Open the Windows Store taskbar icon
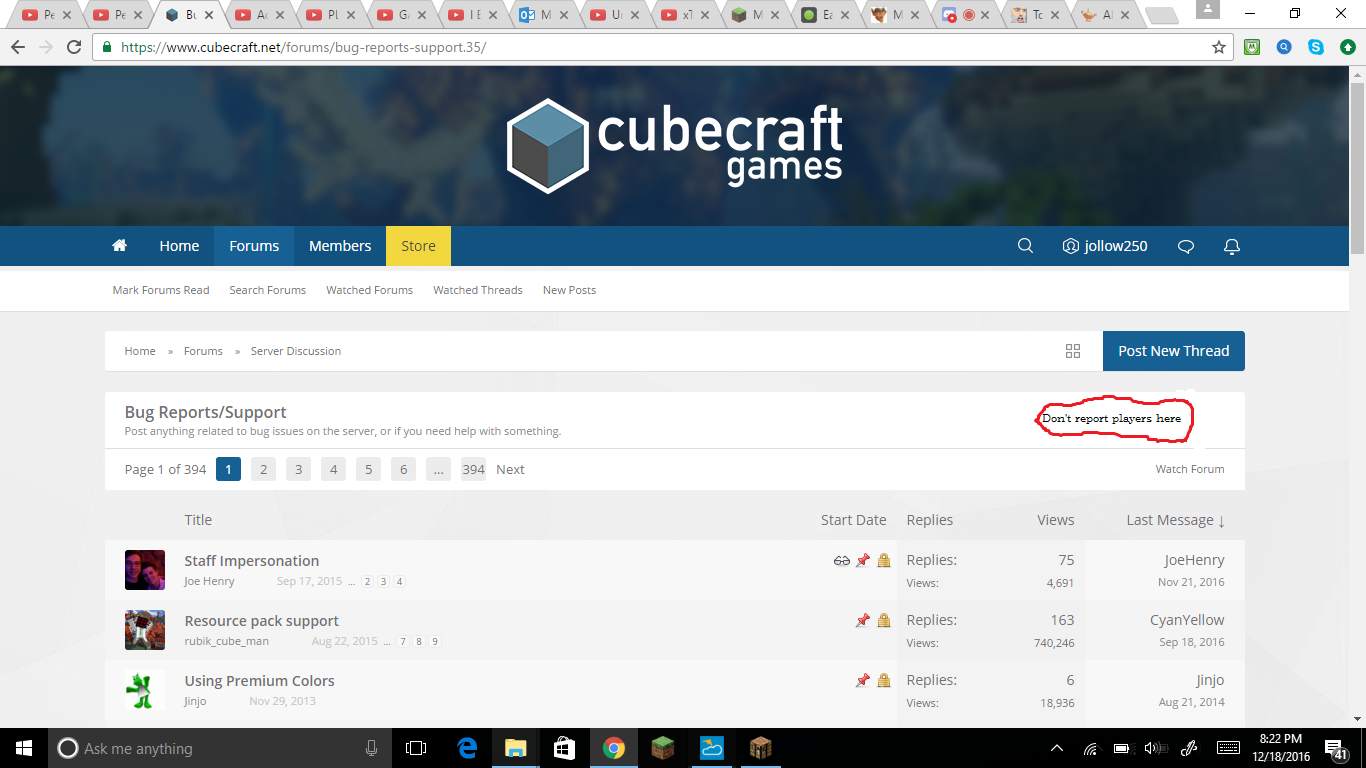Image resolution: width=1366 pixels, height=768 pixels. point(565,748)
